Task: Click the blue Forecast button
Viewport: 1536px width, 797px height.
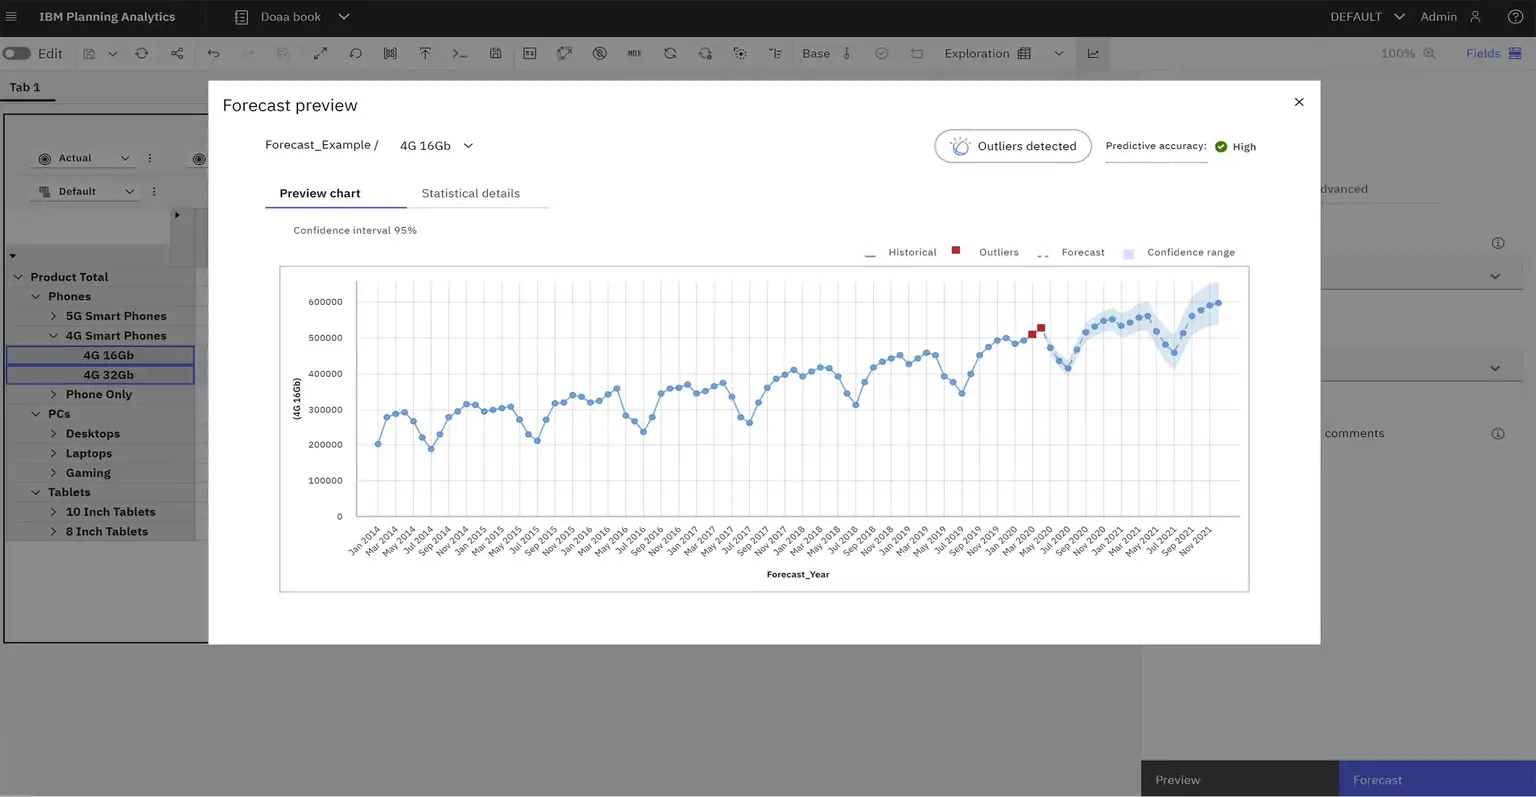Action: tap(1377, 780)
